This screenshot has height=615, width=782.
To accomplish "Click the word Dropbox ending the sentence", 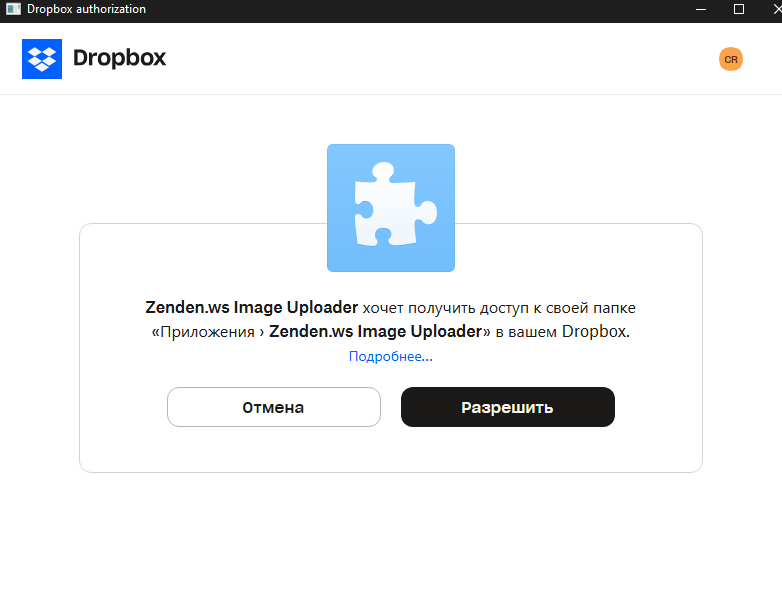I will point(595,332).
